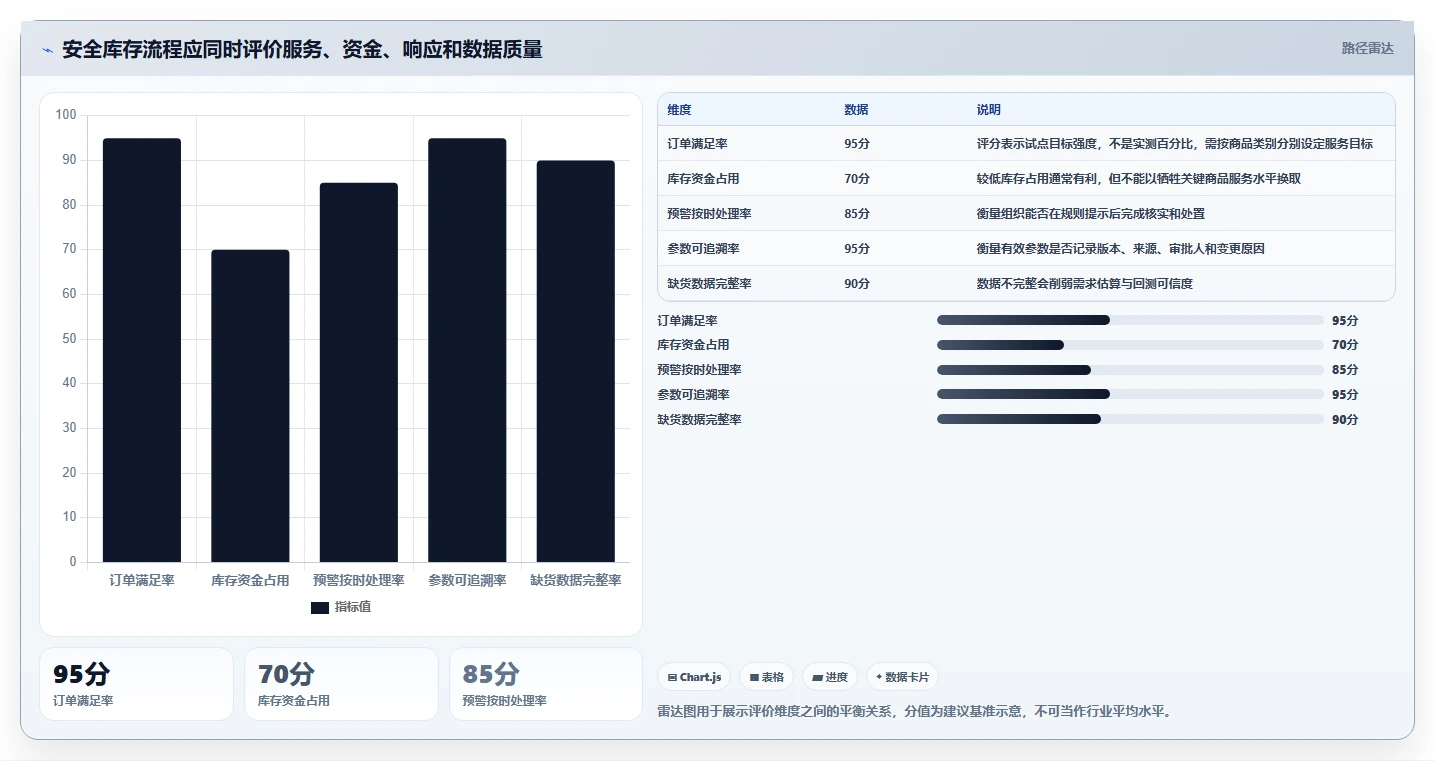Click the 说明 column header
This screenshot has height=761, width=1435.
(x=989, y=110)
